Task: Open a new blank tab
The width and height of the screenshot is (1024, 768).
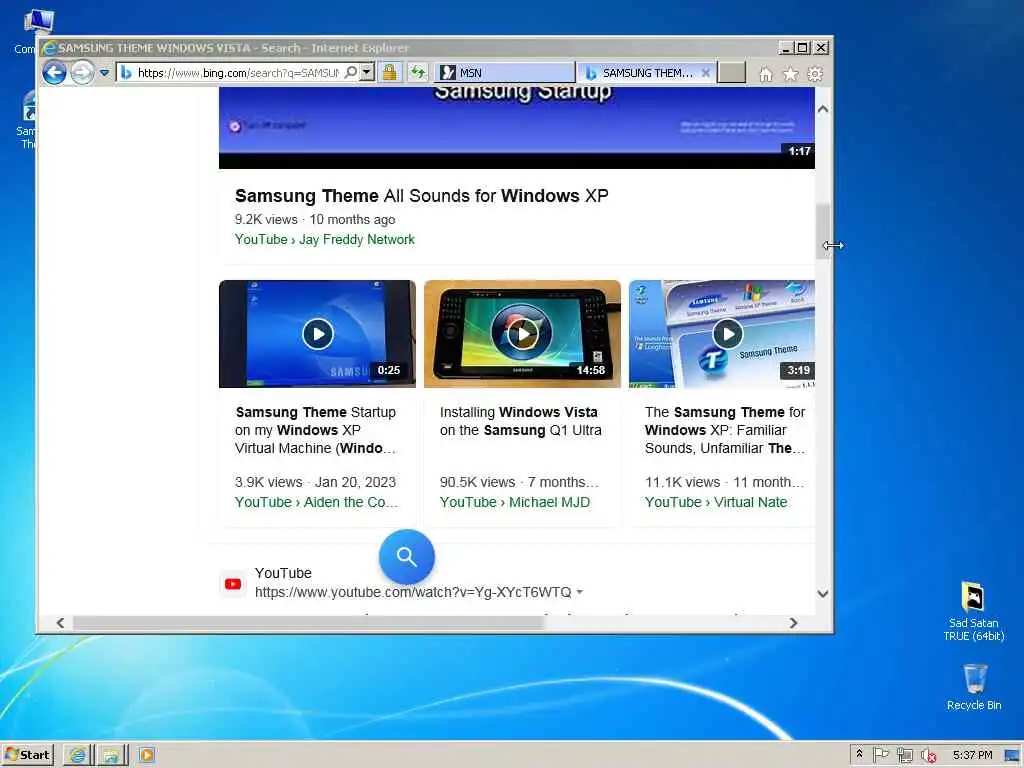Action: coord(731,72)
